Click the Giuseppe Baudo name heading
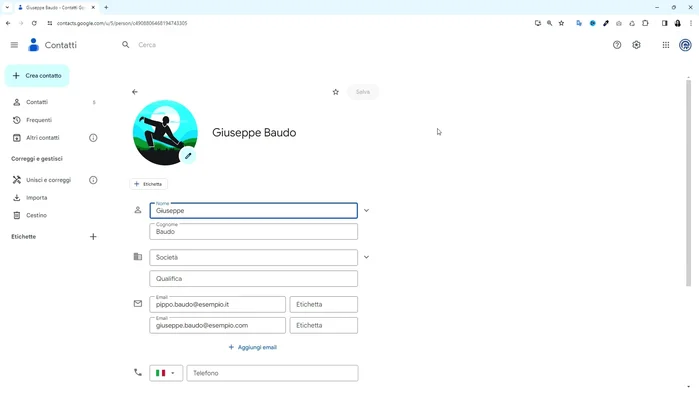699x397 pixels. pyautogui.click(x=254, y=133)
